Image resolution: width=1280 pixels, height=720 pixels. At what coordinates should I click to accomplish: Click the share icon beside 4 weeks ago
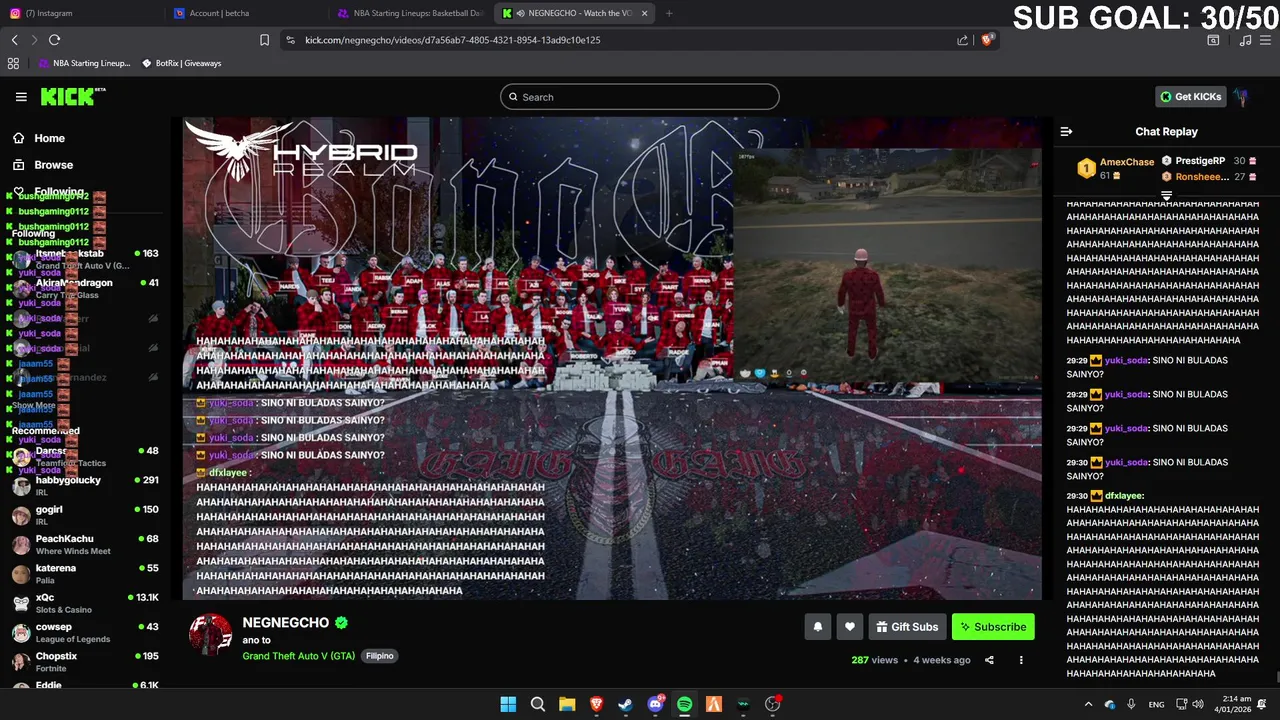click(x=989, y=660)
